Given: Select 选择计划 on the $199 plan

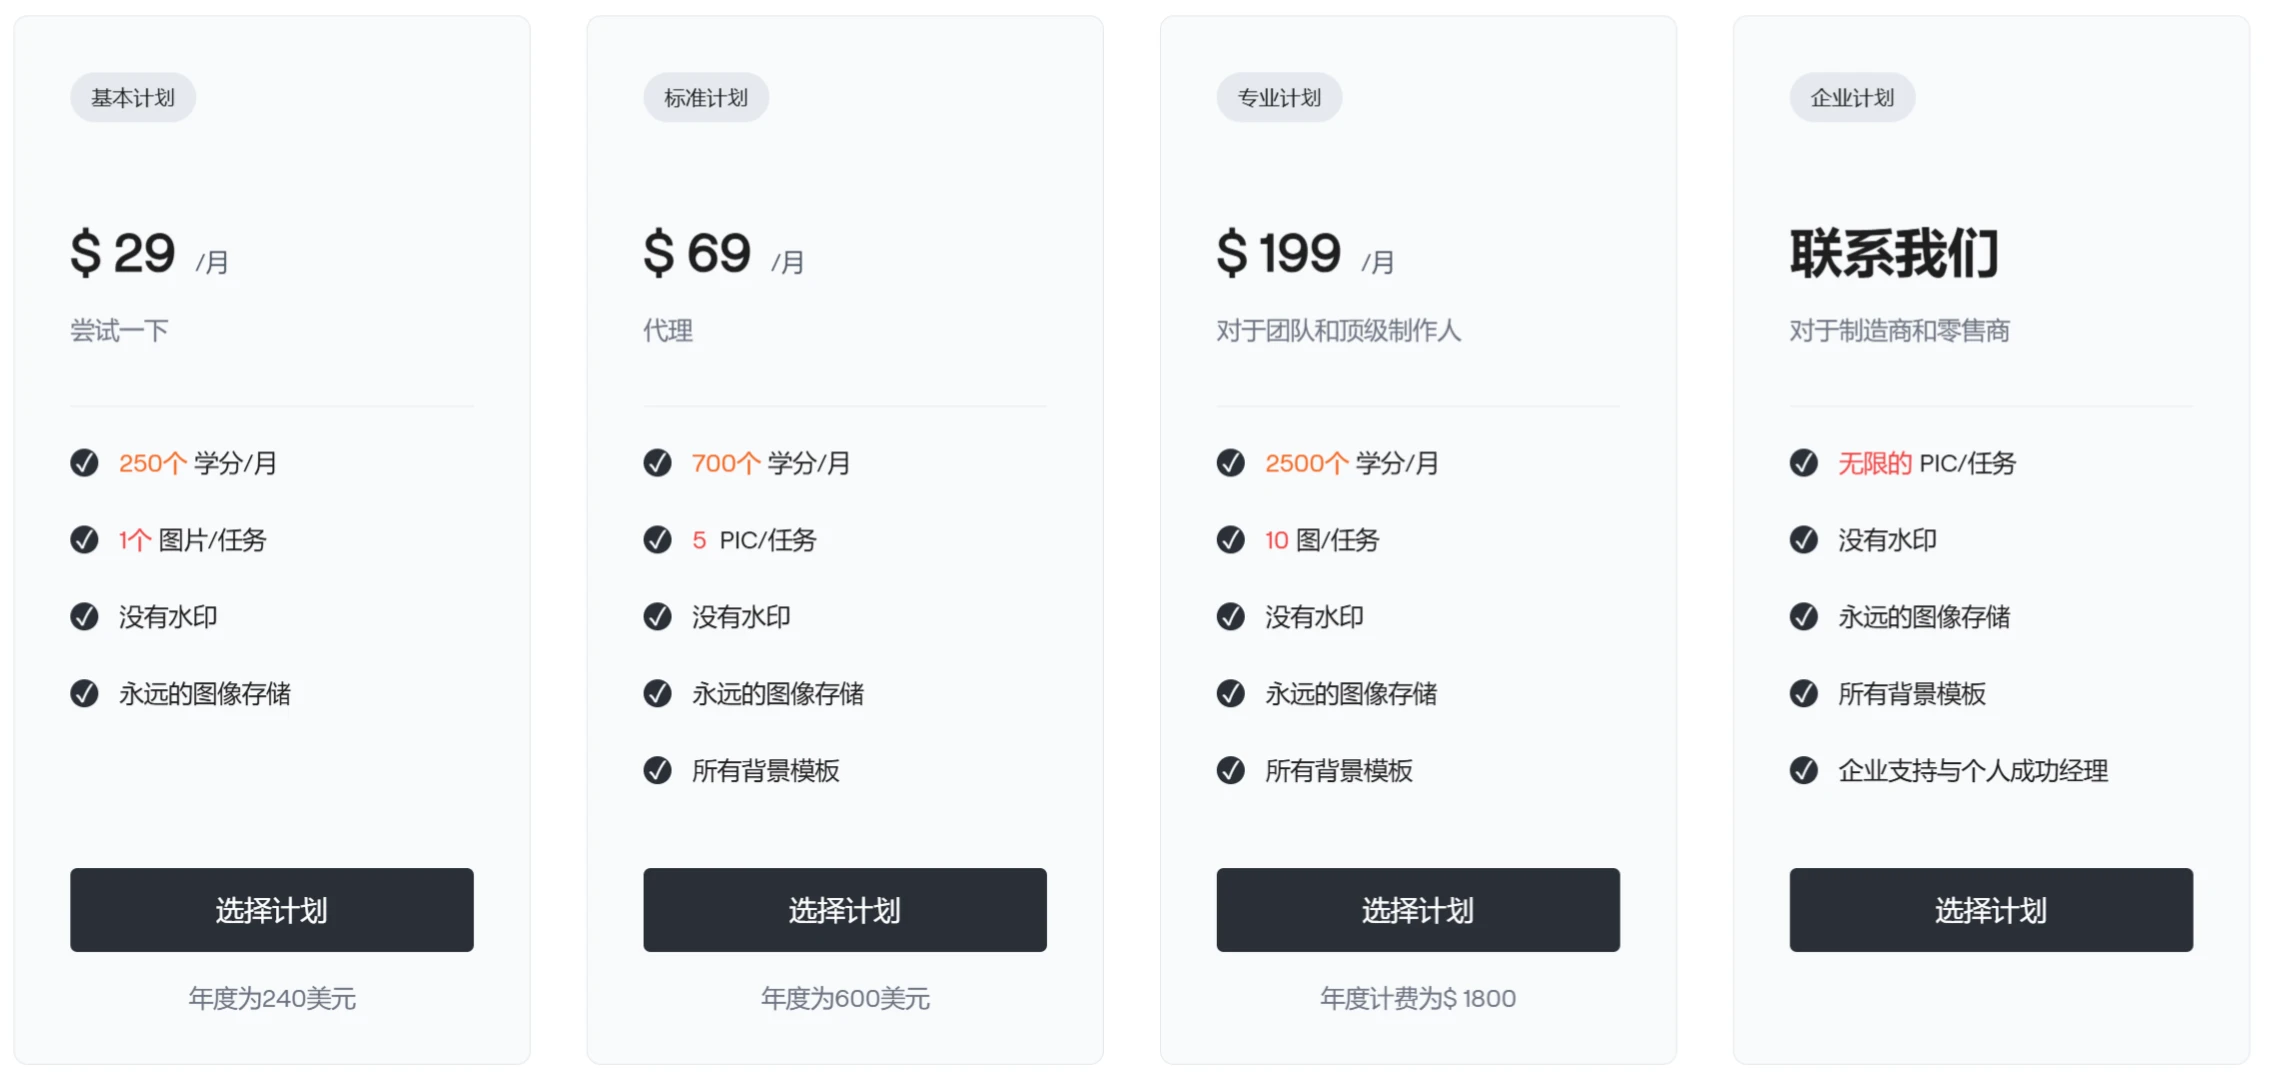Looking at the screenshot, I should tap(1417, 910).
